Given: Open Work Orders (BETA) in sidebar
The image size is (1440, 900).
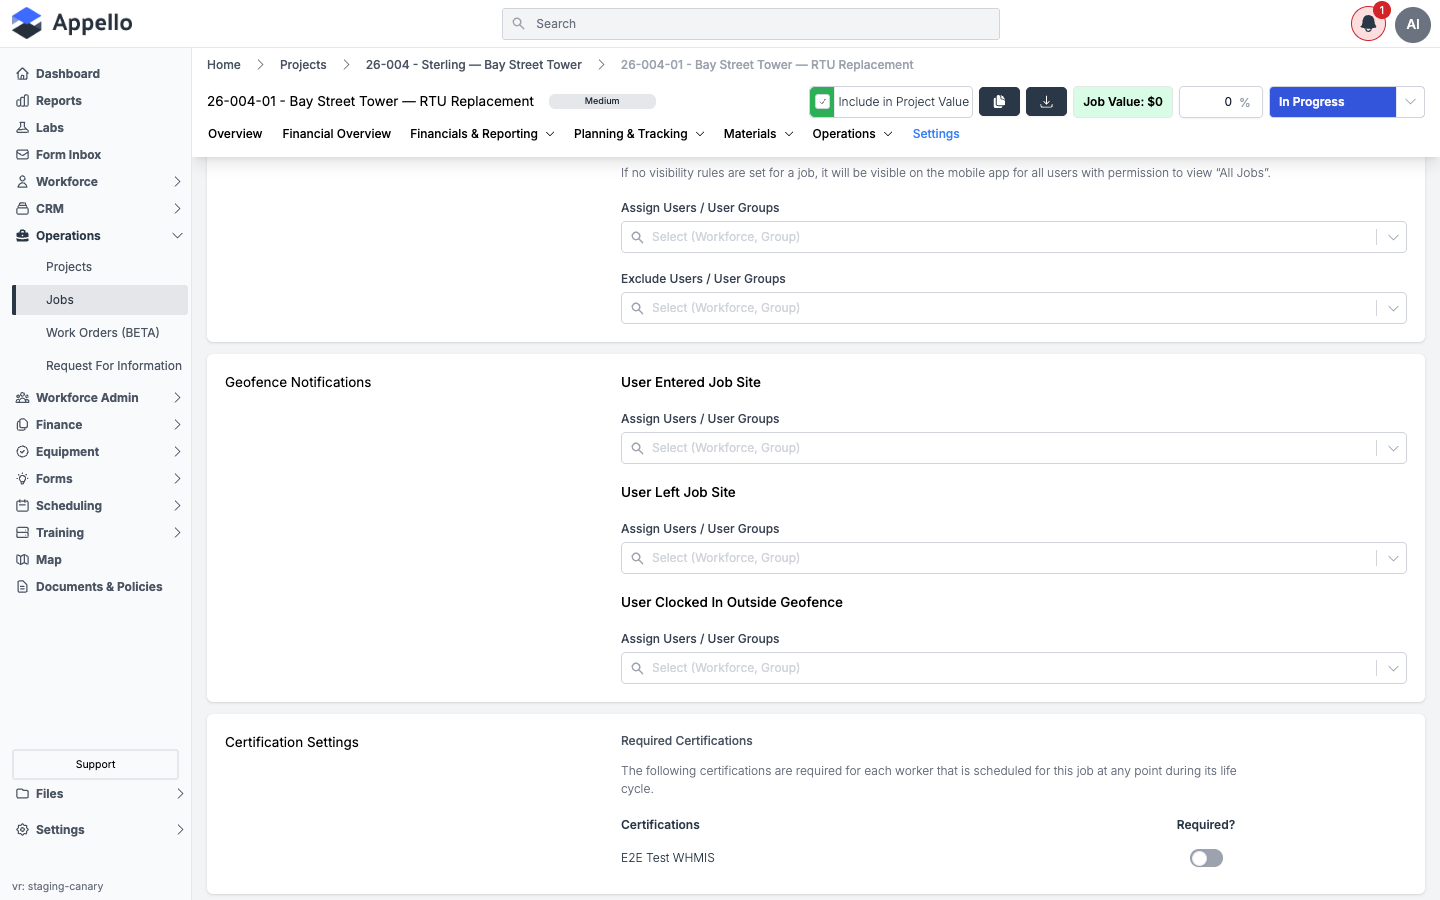Looking at the screenshot, I should coord(103,333).
